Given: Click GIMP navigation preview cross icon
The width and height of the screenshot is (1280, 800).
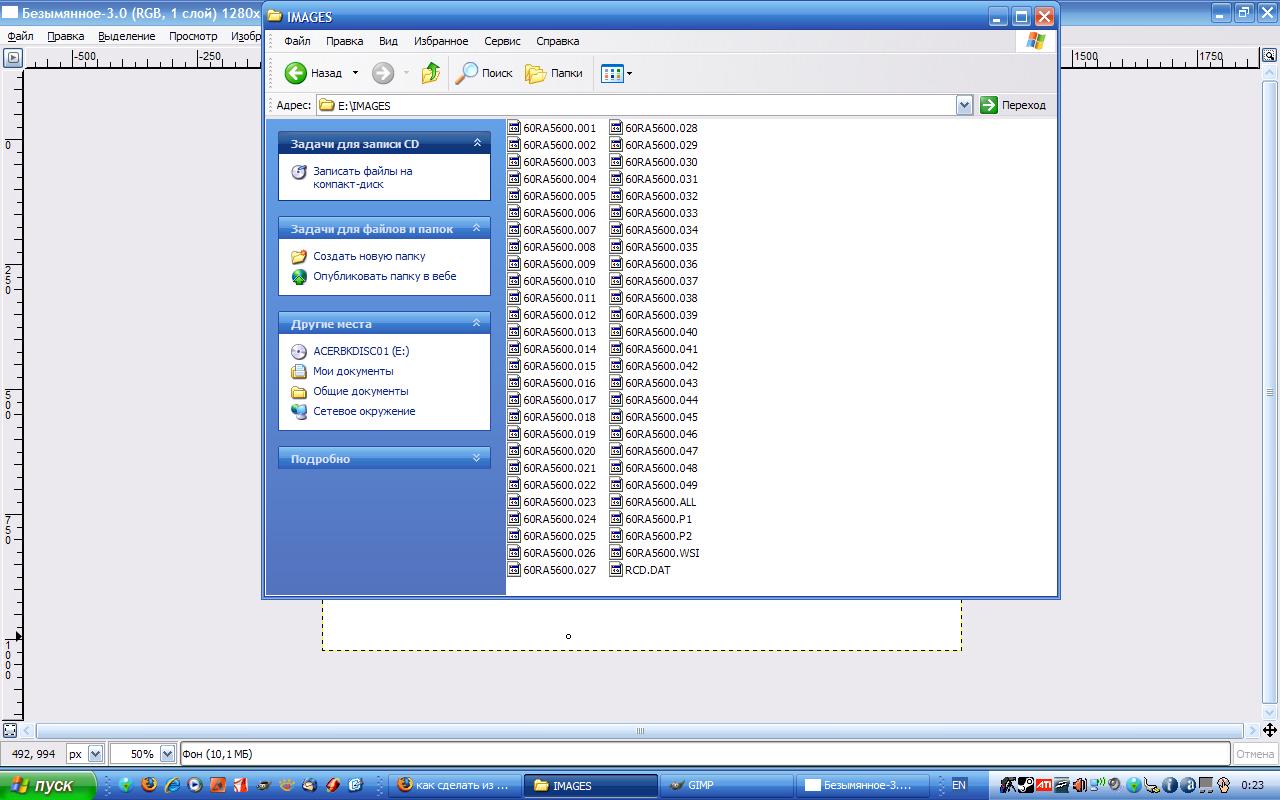Looking at the screenshot, I should pos(1270,731).
